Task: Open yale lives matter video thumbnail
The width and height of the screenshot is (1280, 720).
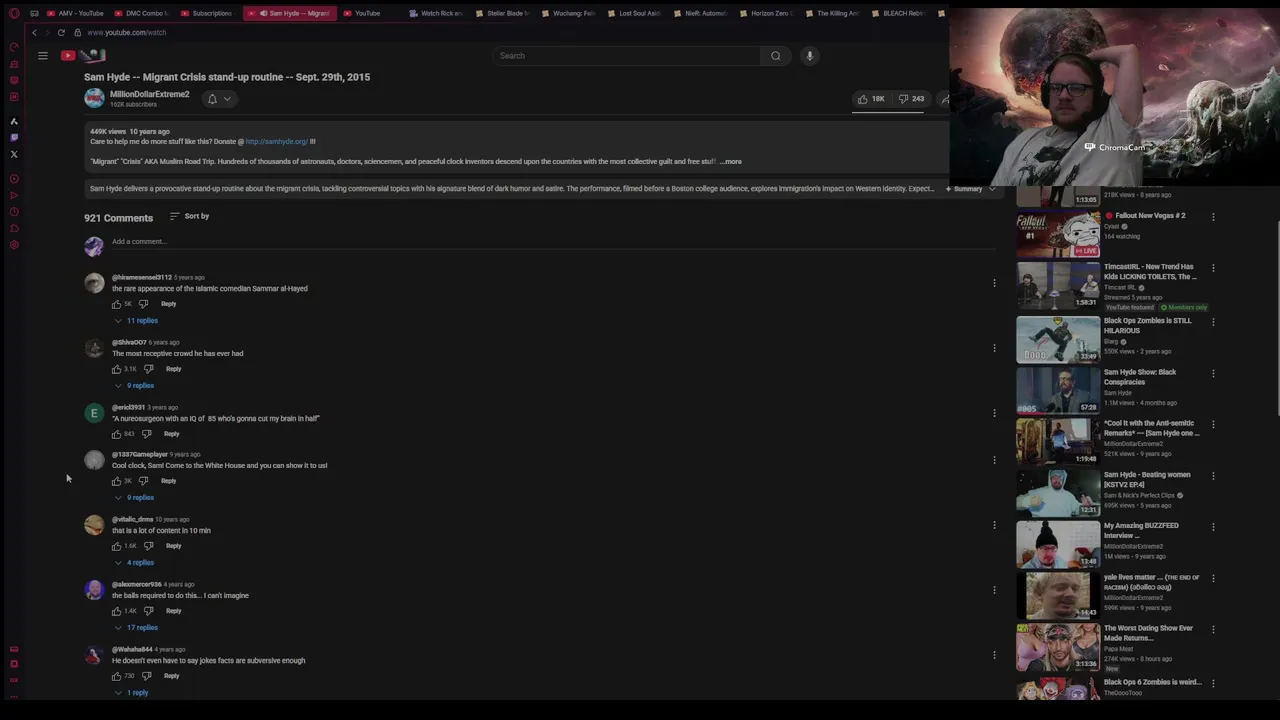Action: (x=1058, y=596)
